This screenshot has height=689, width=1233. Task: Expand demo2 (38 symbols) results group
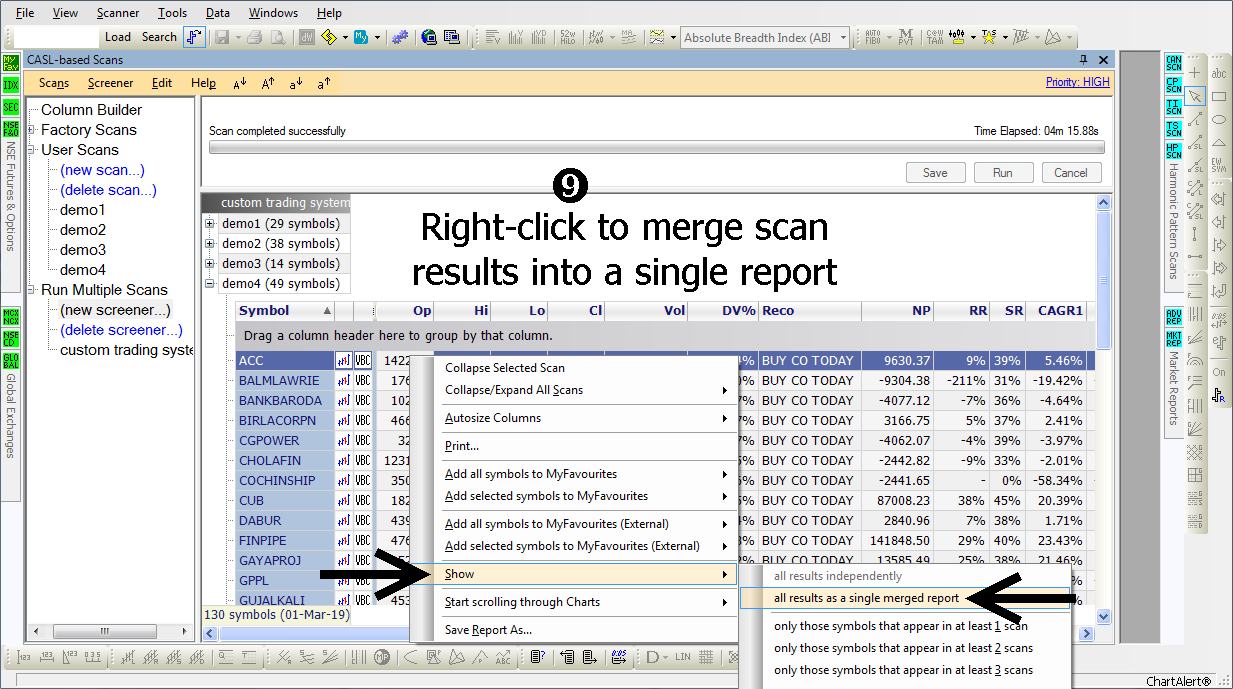pos(210,244)
